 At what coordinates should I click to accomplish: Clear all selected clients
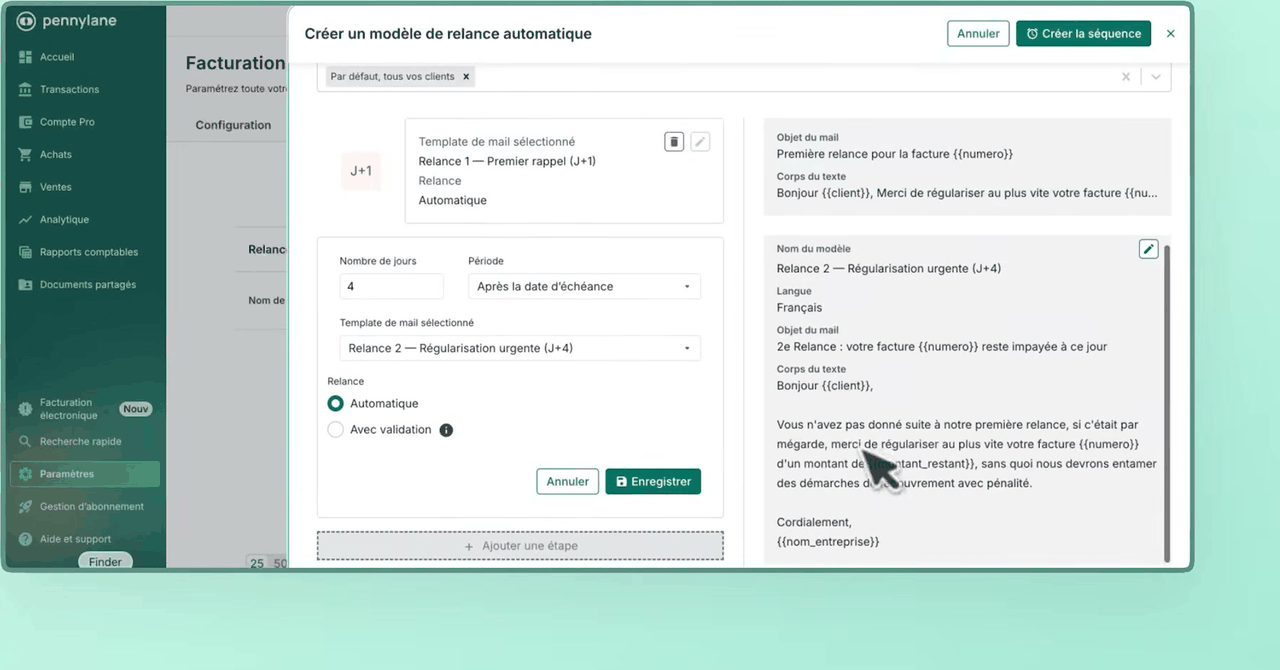click(x=1126, y=76)
